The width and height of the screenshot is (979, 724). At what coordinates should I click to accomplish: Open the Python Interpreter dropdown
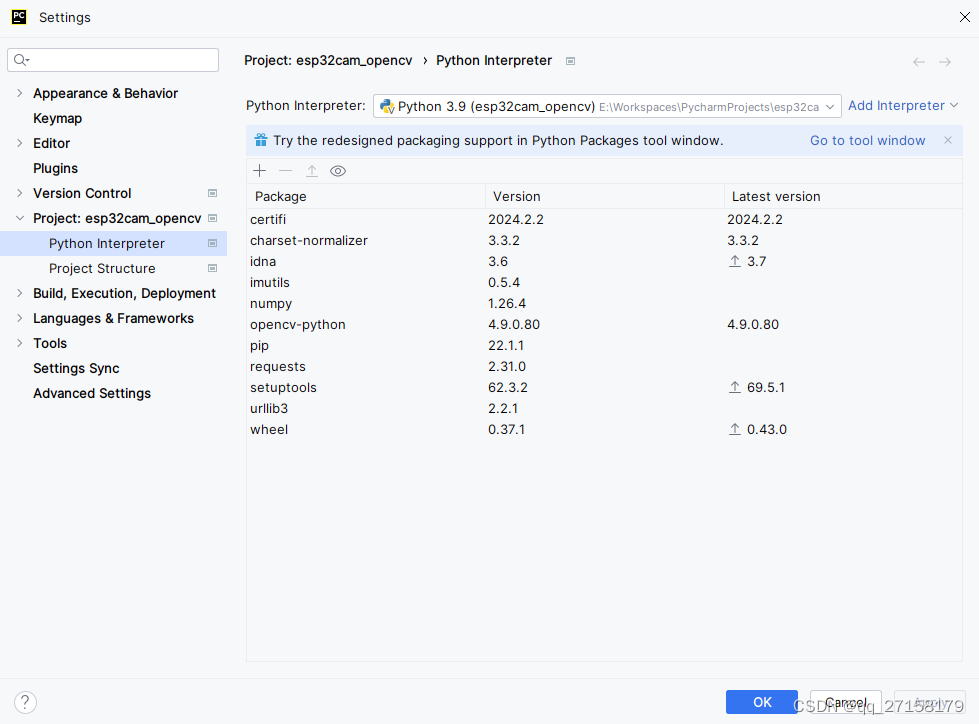[x=607, y=106]
